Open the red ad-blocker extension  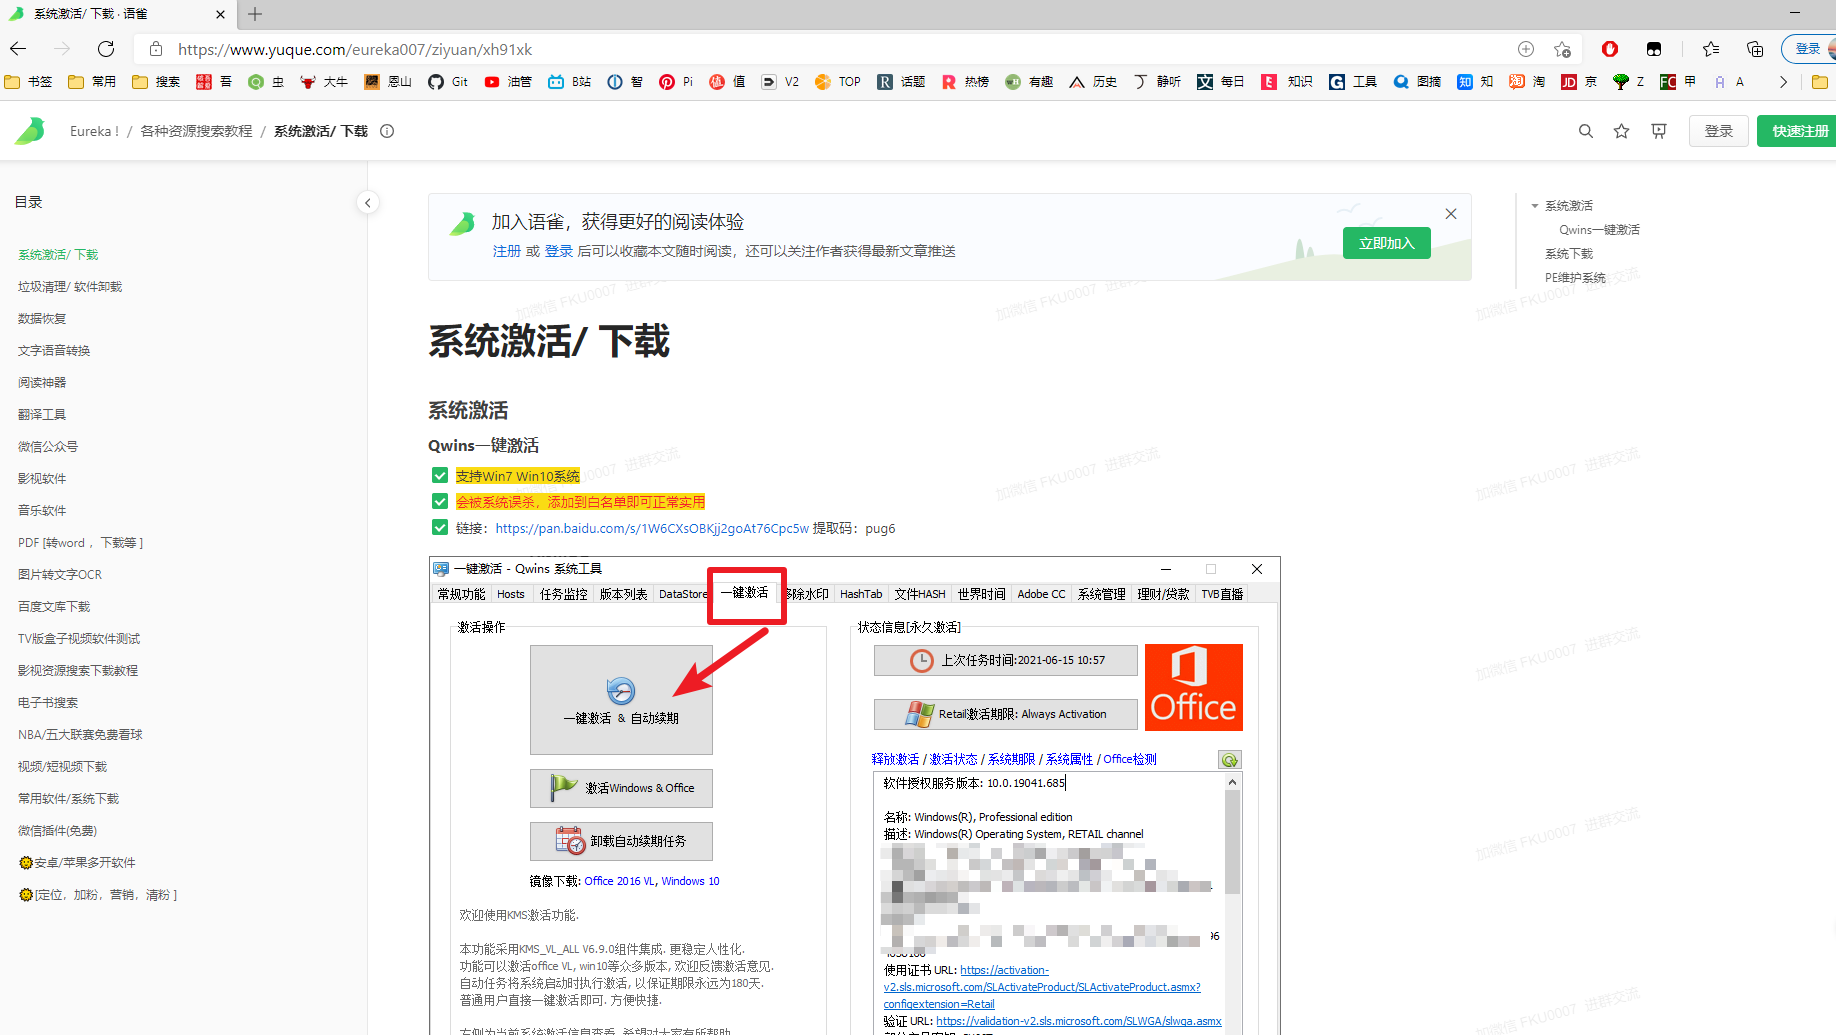[1610, 49]
